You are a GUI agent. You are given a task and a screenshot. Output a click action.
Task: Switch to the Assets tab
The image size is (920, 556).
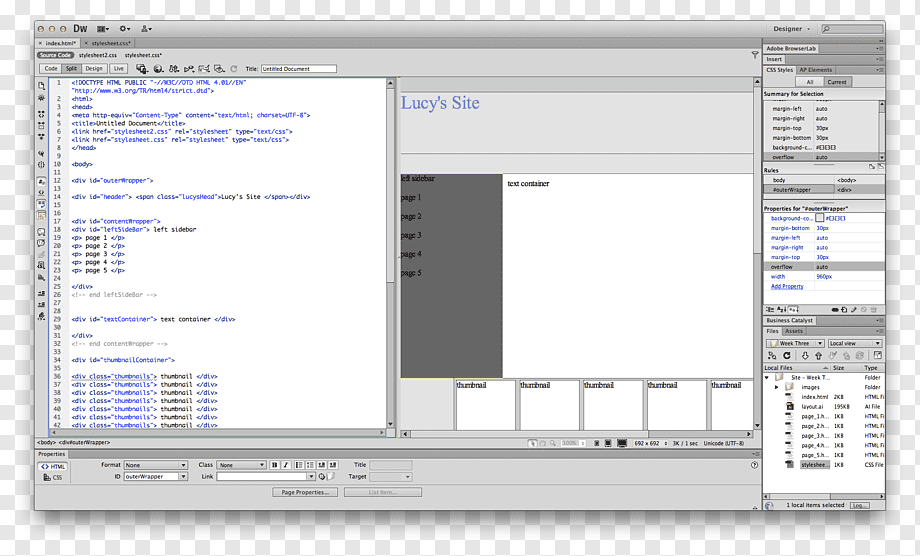pyautogui.click(x=794, y=331)
